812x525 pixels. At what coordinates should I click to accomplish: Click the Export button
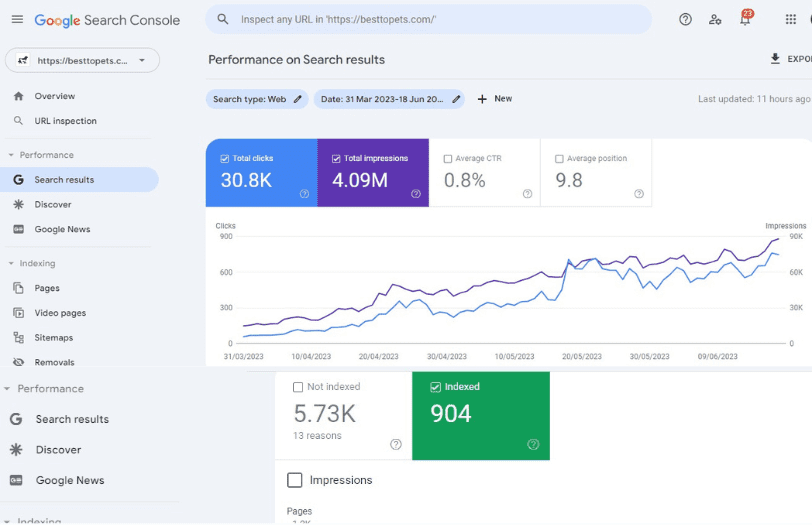tap(791, 59)
